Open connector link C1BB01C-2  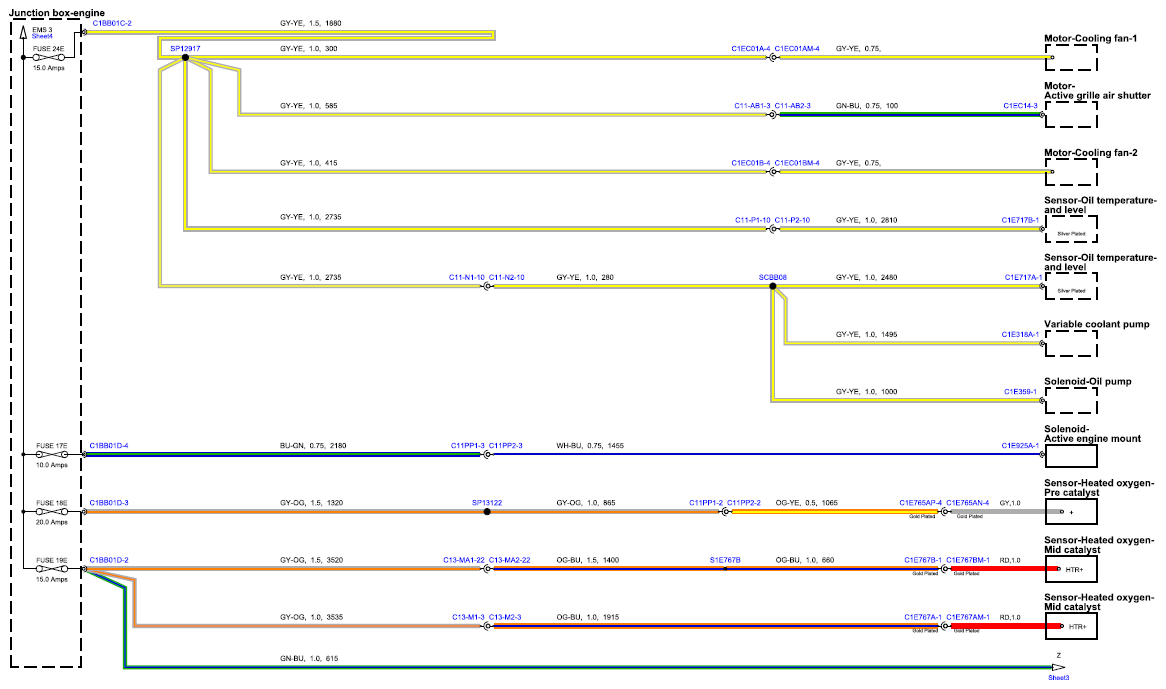click(x=112, y=23)
